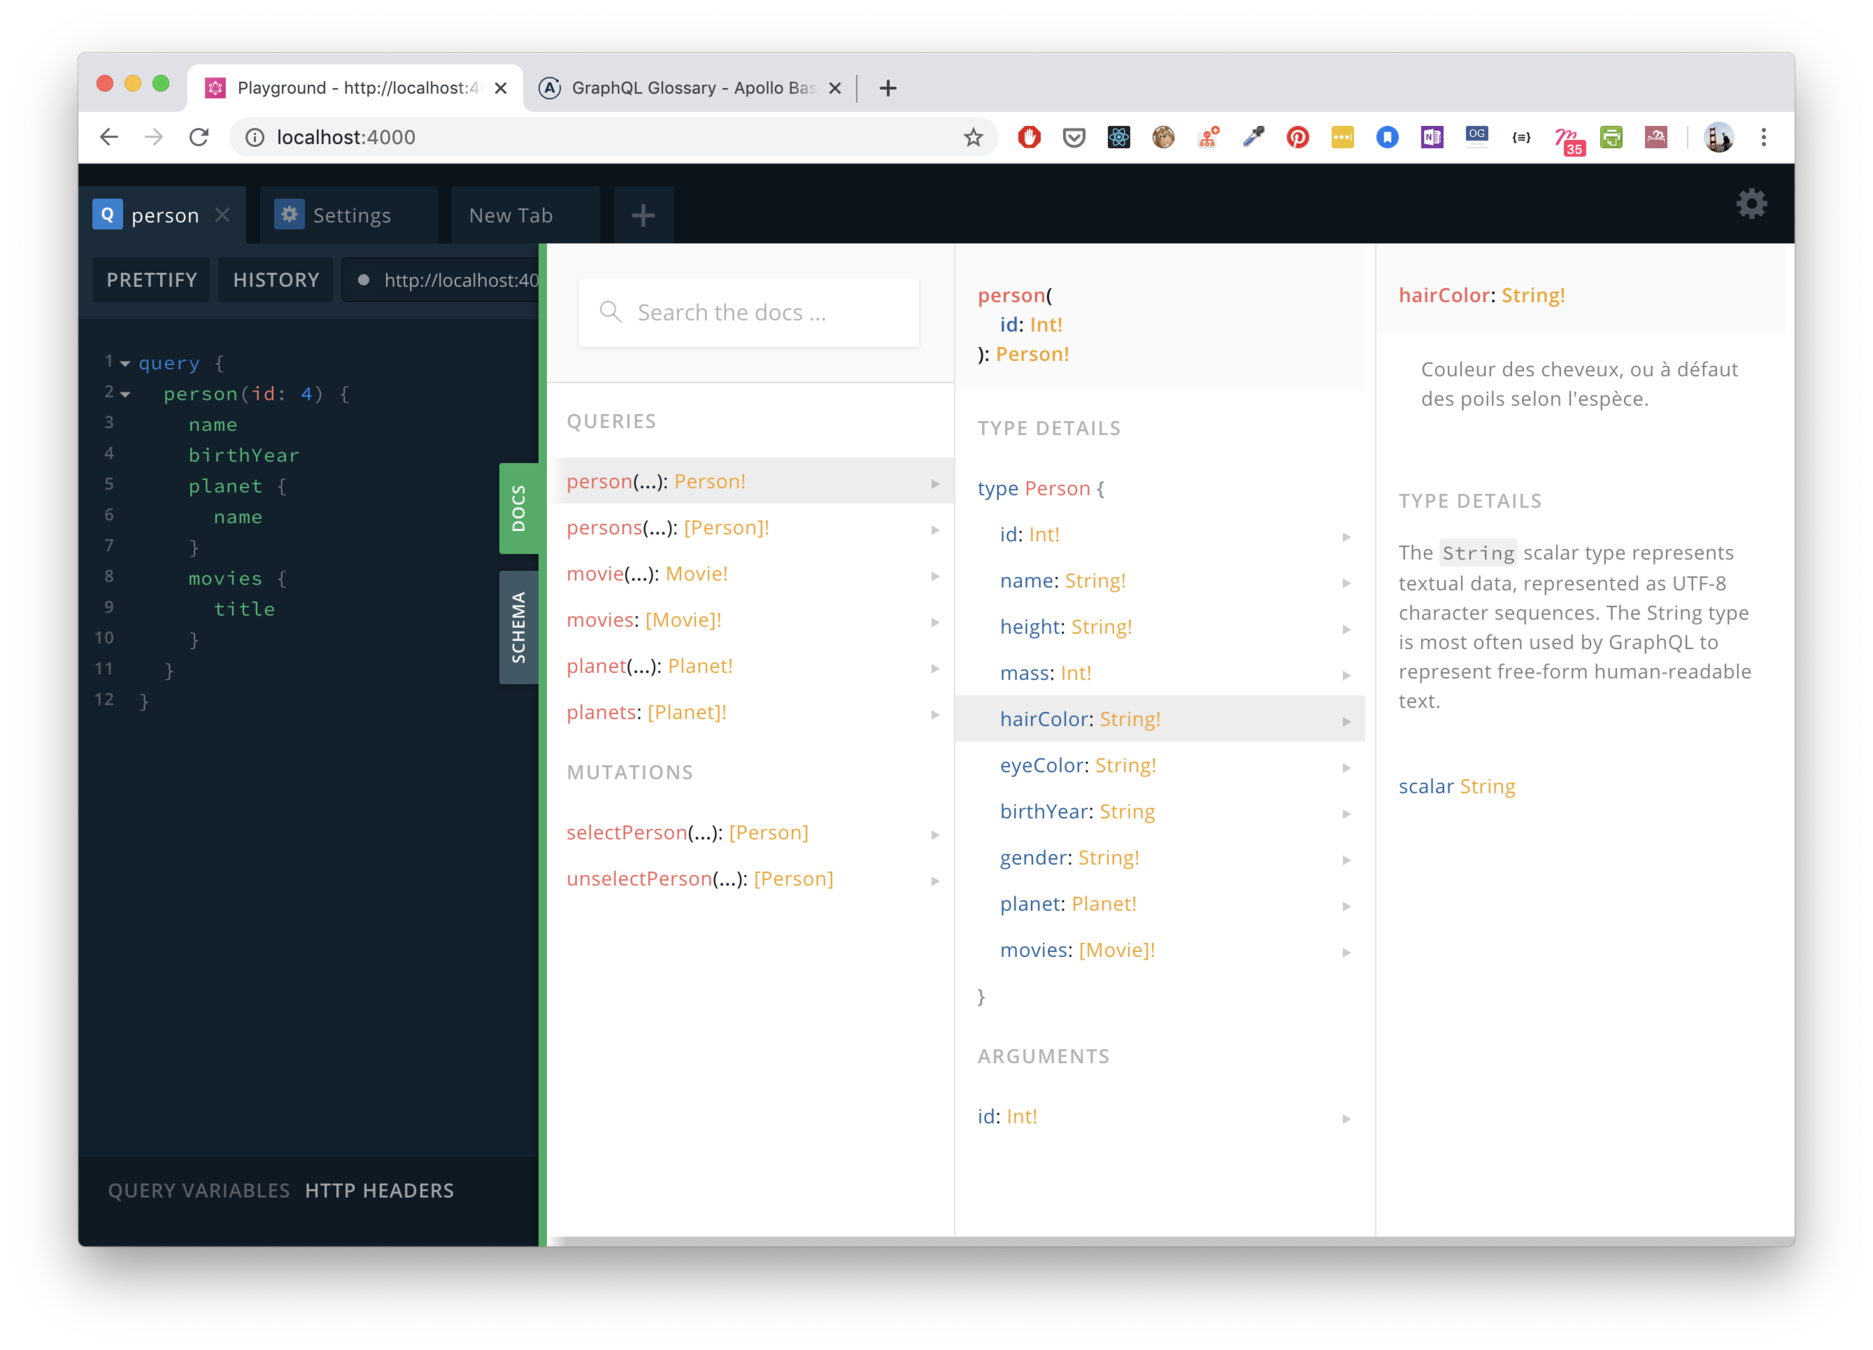Toggle the DOCS side panel tab
The image size is (1873, 1350).
(x=519, y=509)
